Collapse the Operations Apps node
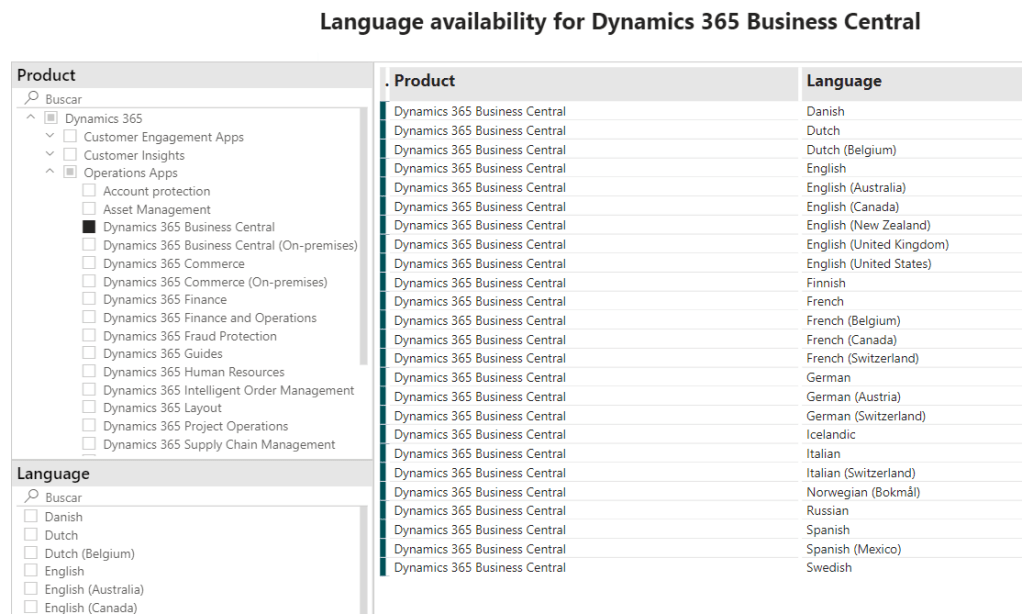Viewport: 1022px width, 614px height. 50,172
